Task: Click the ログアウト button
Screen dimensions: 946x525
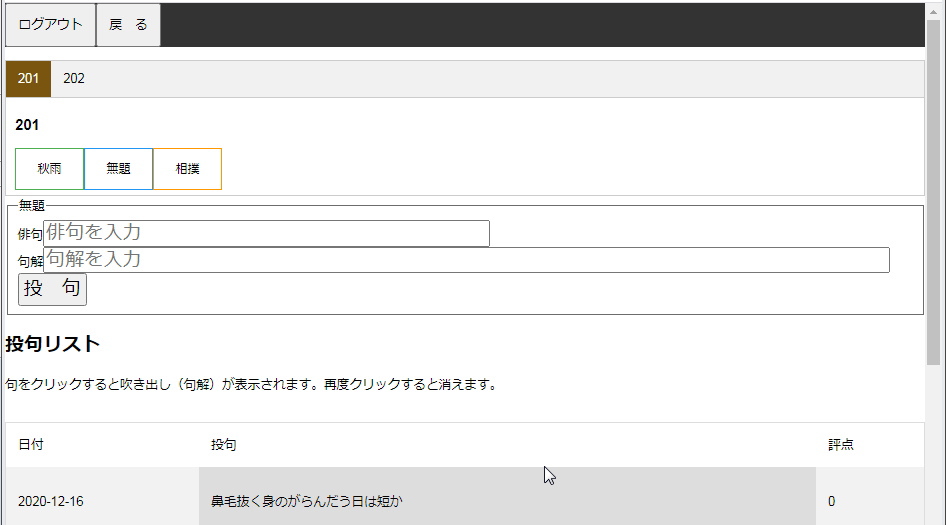Action: (x=50, y=25)
